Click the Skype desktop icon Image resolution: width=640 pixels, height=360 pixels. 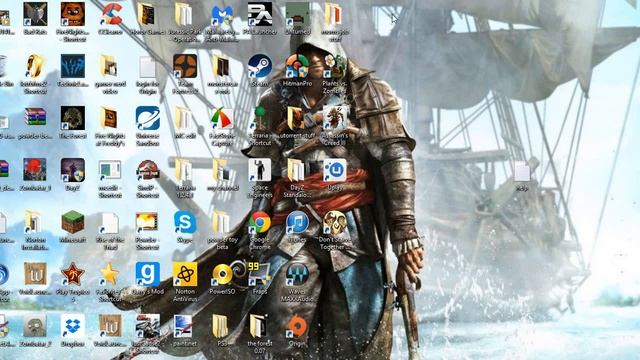[185, 222]
